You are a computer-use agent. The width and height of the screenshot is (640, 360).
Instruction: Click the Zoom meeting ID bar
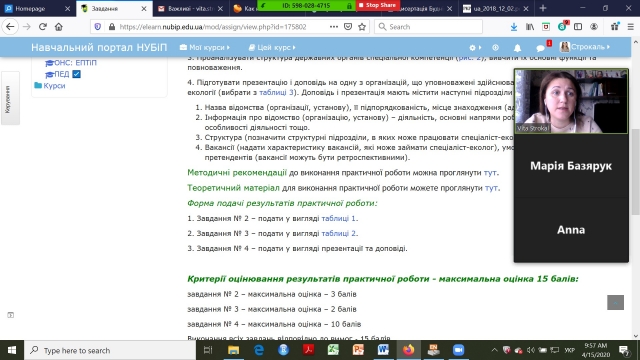pos(306,5)
